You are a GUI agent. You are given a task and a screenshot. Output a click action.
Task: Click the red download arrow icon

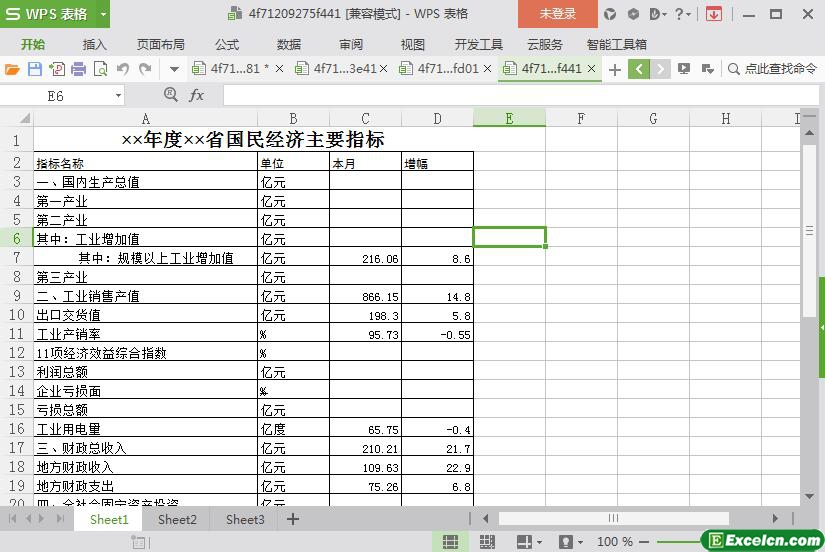click(x=714, y=14)
